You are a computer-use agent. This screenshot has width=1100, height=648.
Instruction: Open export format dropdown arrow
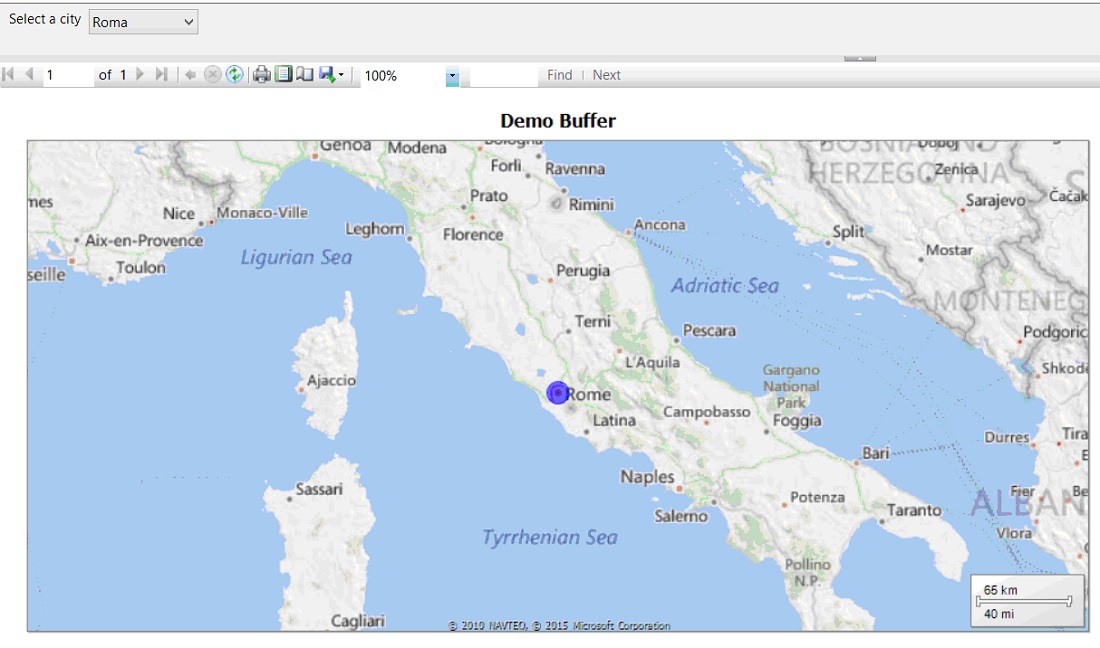[x=341, y=75]
